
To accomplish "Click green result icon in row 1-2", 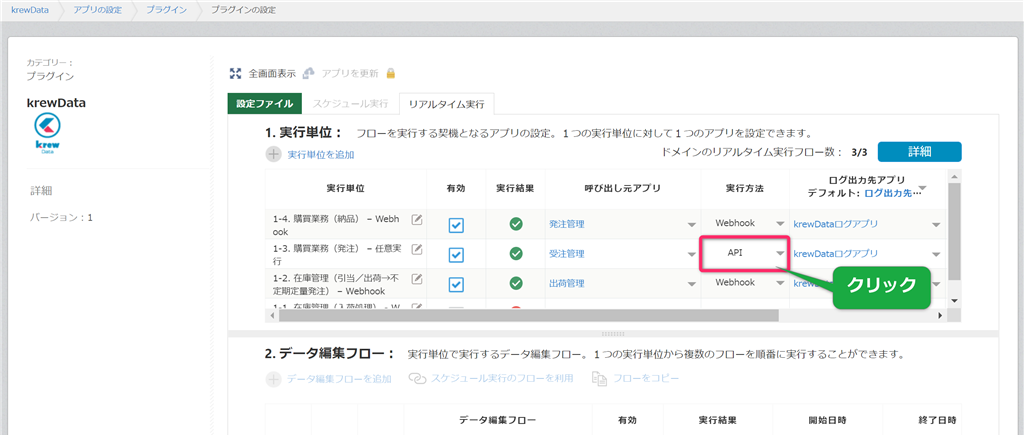I will [x=516, y=283].
